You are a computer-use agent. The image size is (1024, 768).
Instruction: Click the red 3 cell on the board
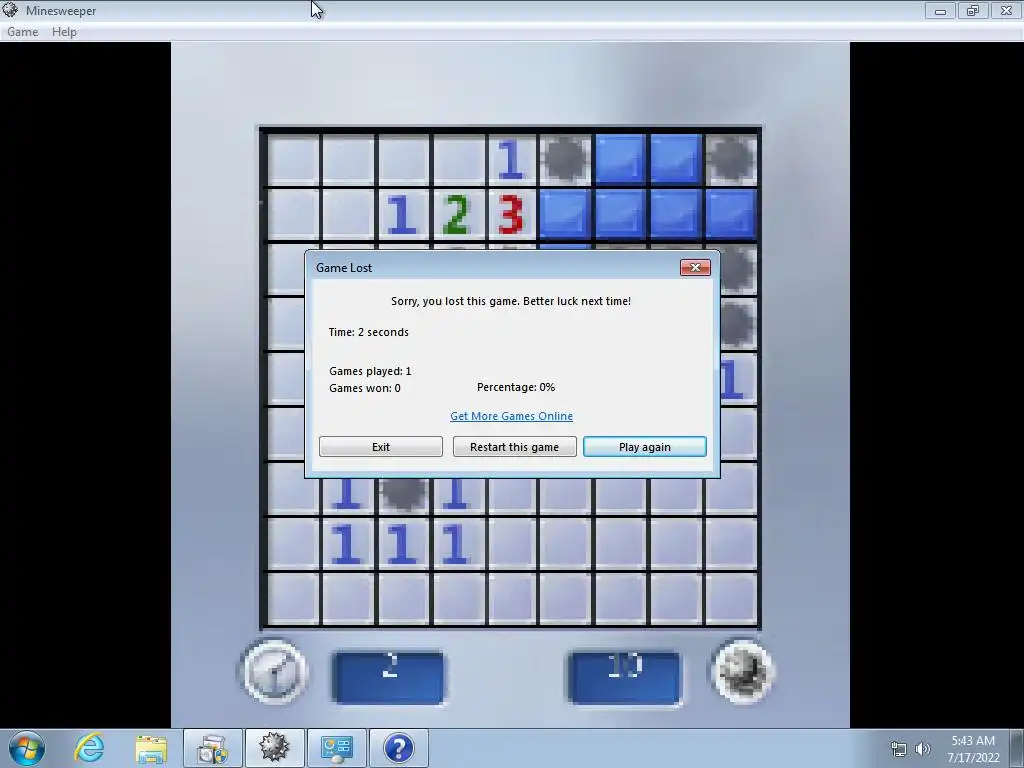coord(511,214)
